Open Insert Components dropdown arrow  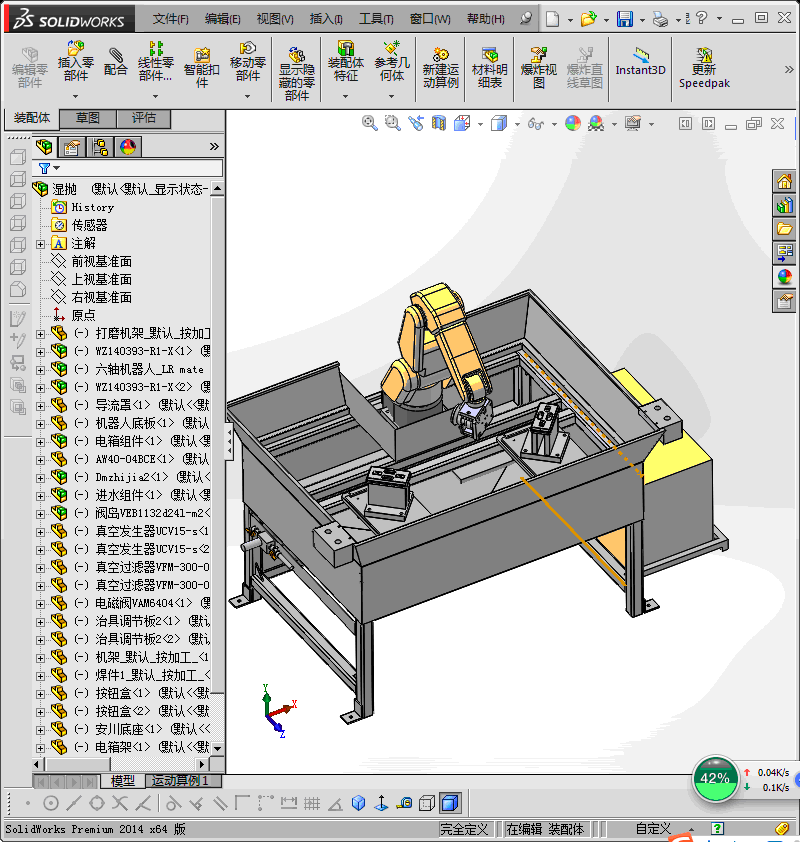point(75,96)
